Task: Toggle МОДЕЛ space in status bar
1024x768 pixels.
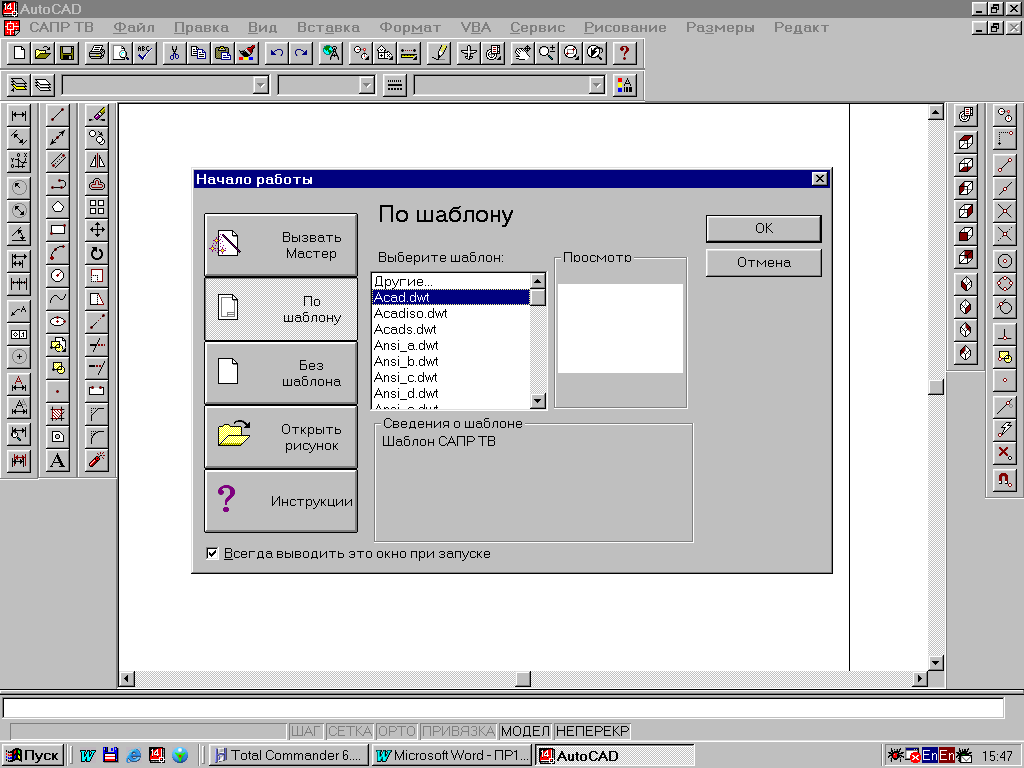Action: pos(526,731)
